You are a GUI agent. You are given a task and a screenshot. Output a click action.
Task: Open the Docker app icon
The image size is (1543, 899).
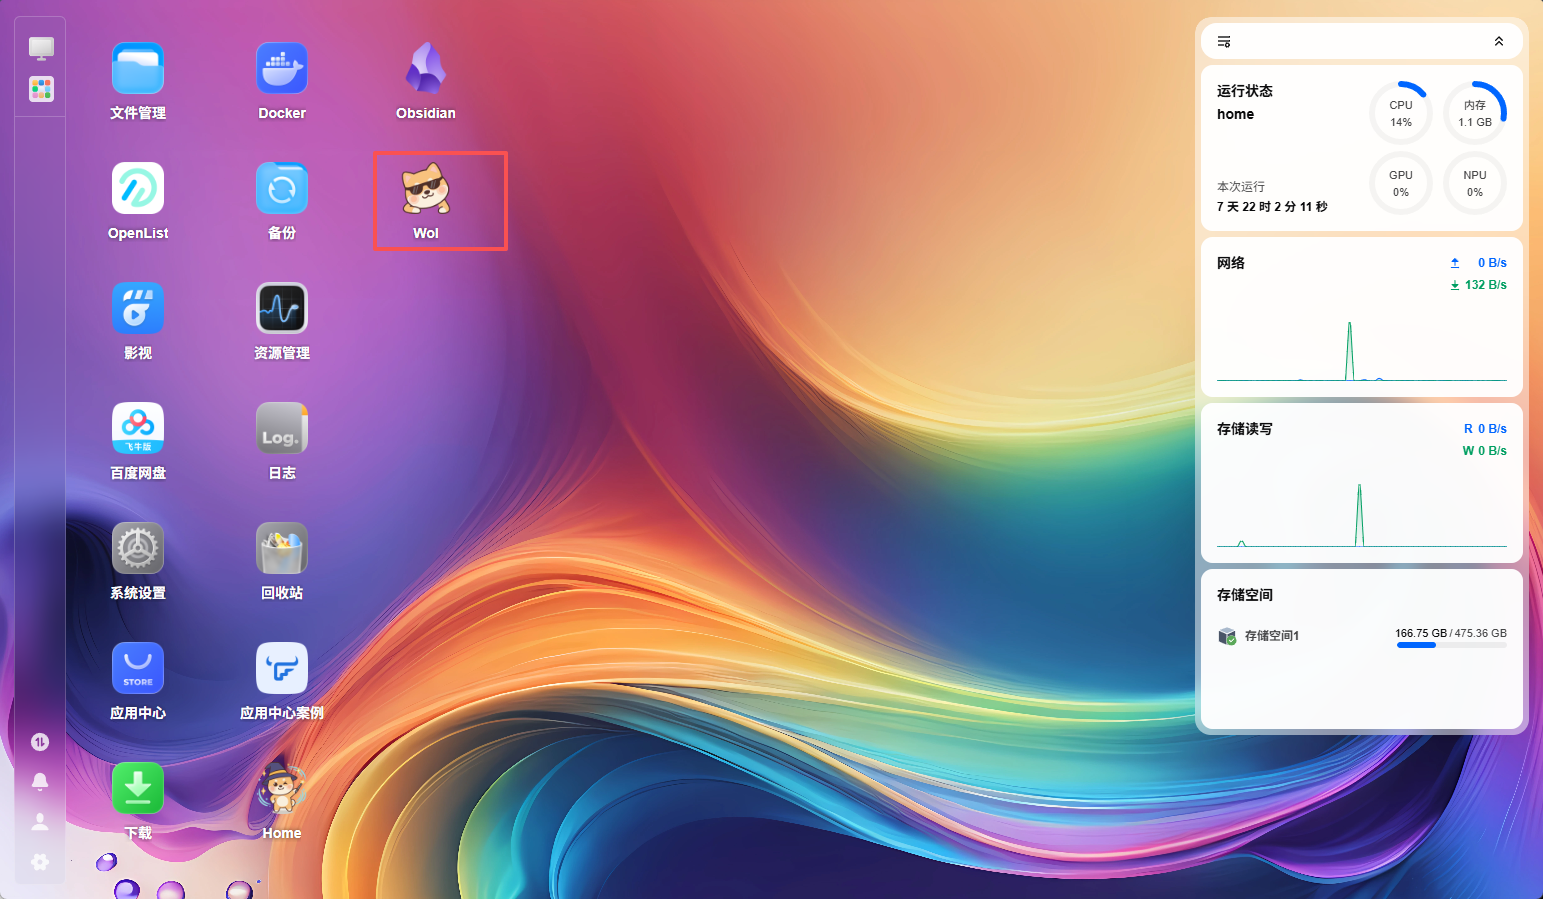282,68
